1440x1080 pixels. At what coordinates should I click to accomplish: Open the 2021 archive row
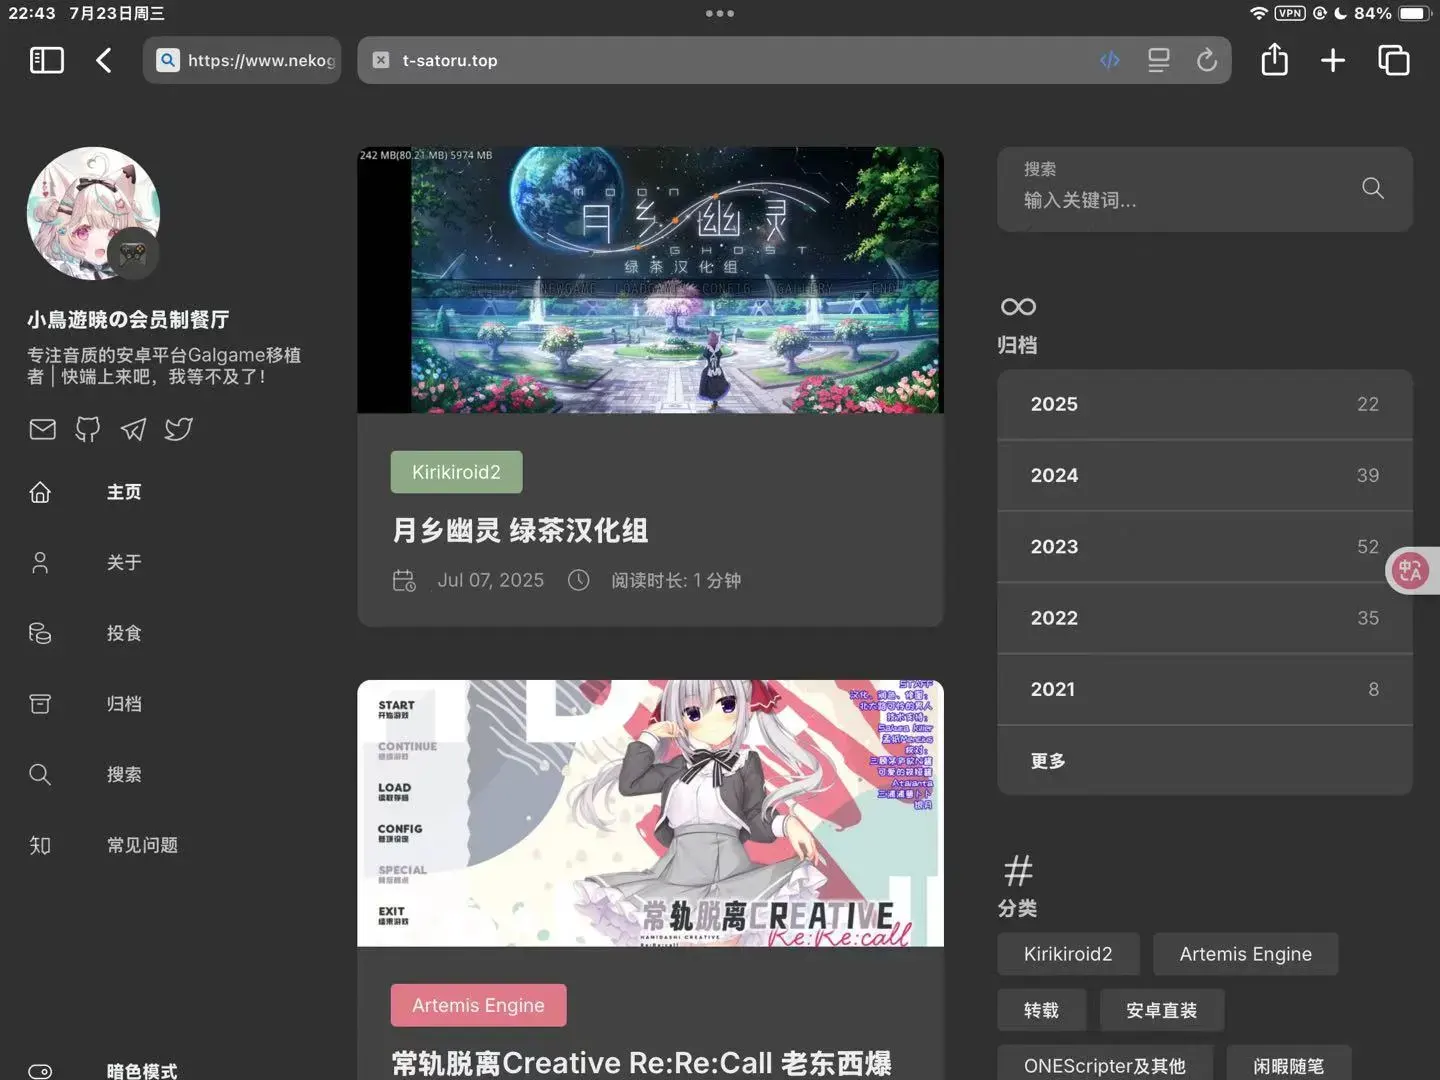click(x=1205, y=689)
